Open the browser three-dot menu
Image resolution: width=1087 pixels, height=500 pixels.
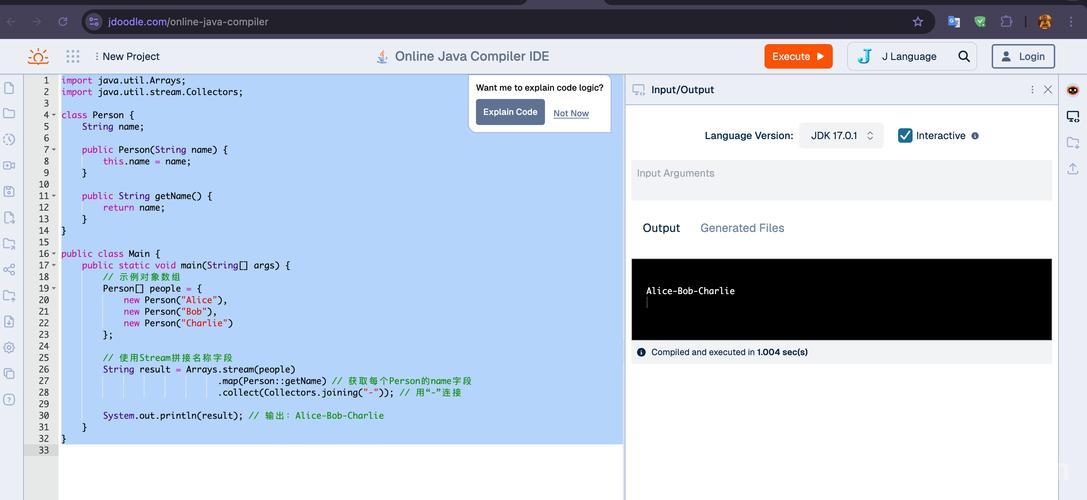(x=1071, y=21)
